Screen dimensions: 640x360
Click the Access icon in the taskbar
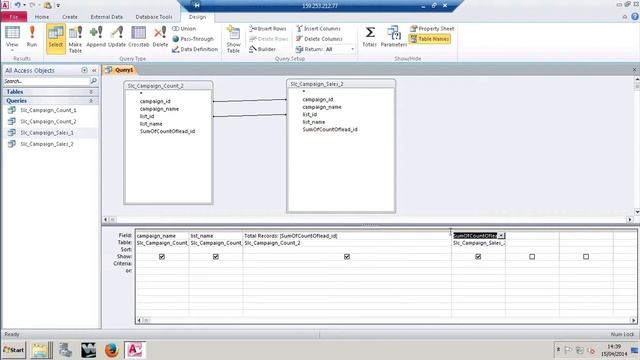(x=135, y=350)
